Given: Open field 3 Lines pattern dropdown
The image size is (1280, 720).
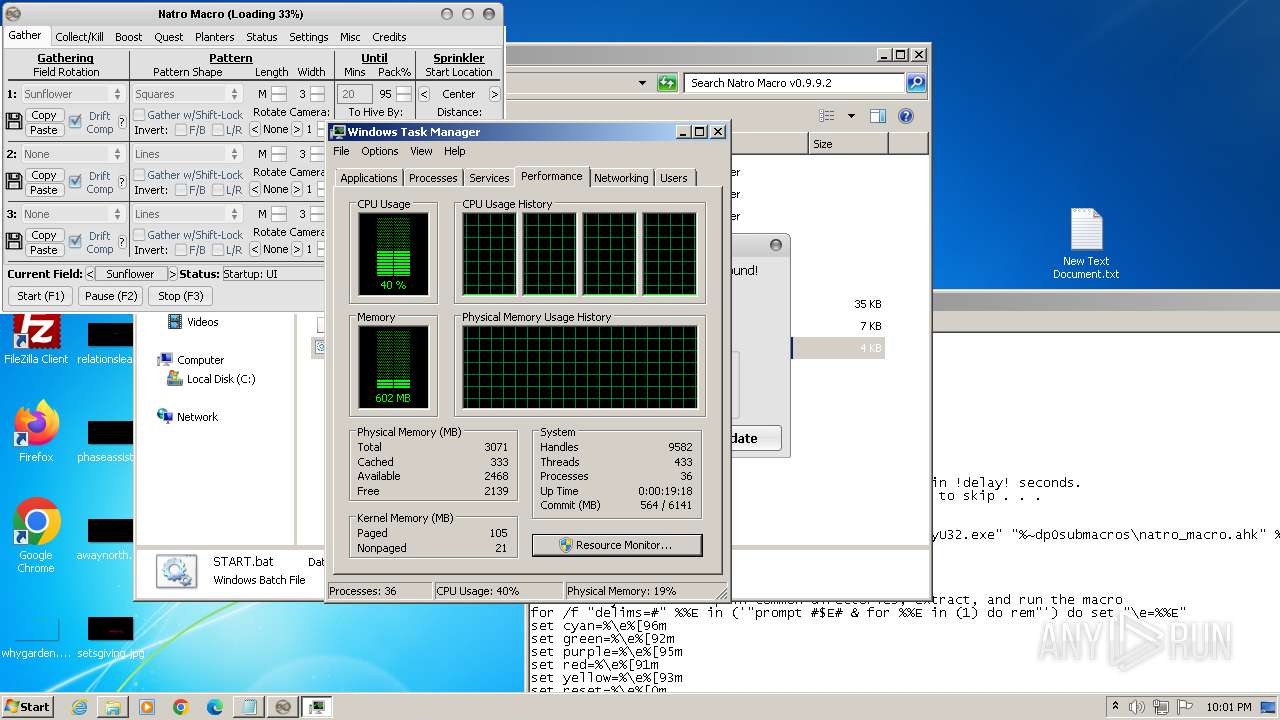Looking at the screenshot, I should 187,214.
